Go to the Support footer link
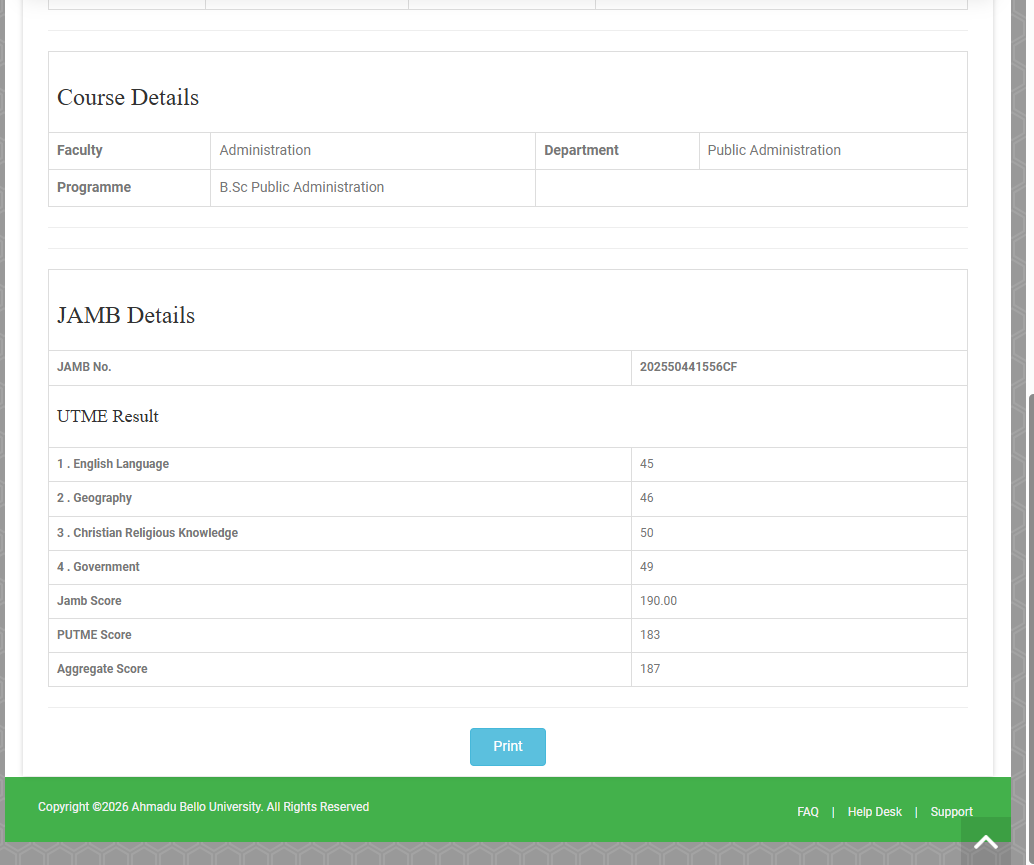The height and width of the screenshot is (865, 1034). tap(951, 812)
